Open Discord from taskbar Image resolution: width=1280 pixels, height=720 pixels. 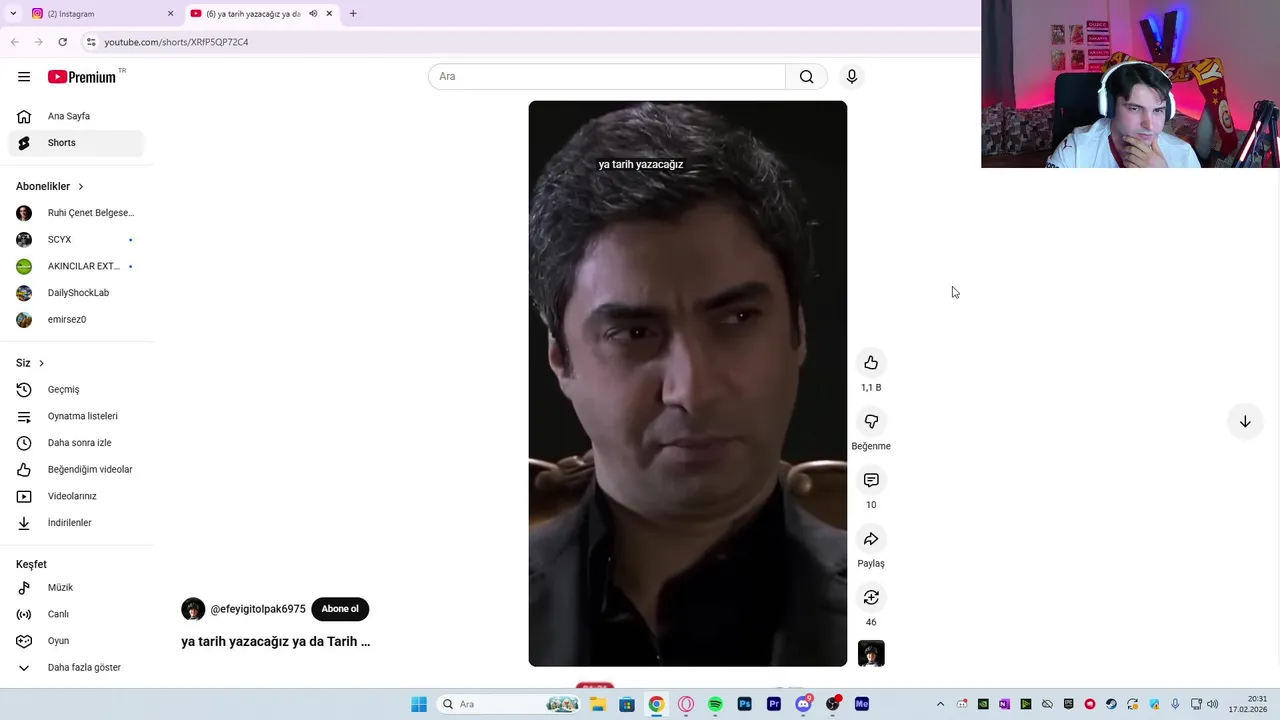click(x=803, y=704)
